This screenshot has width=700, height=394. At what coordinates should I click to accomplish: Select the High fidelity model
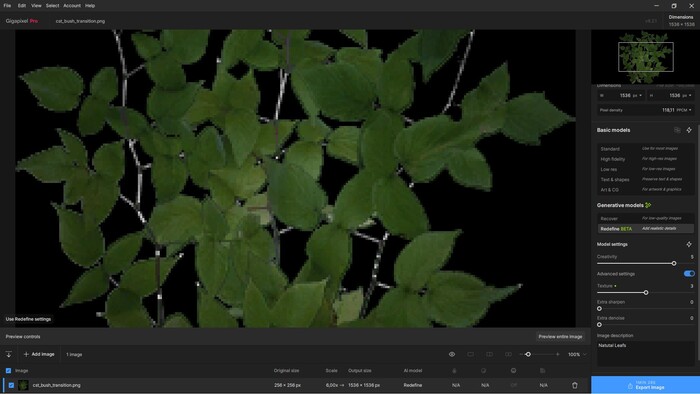pyautogui.click(x=646, y=159)
